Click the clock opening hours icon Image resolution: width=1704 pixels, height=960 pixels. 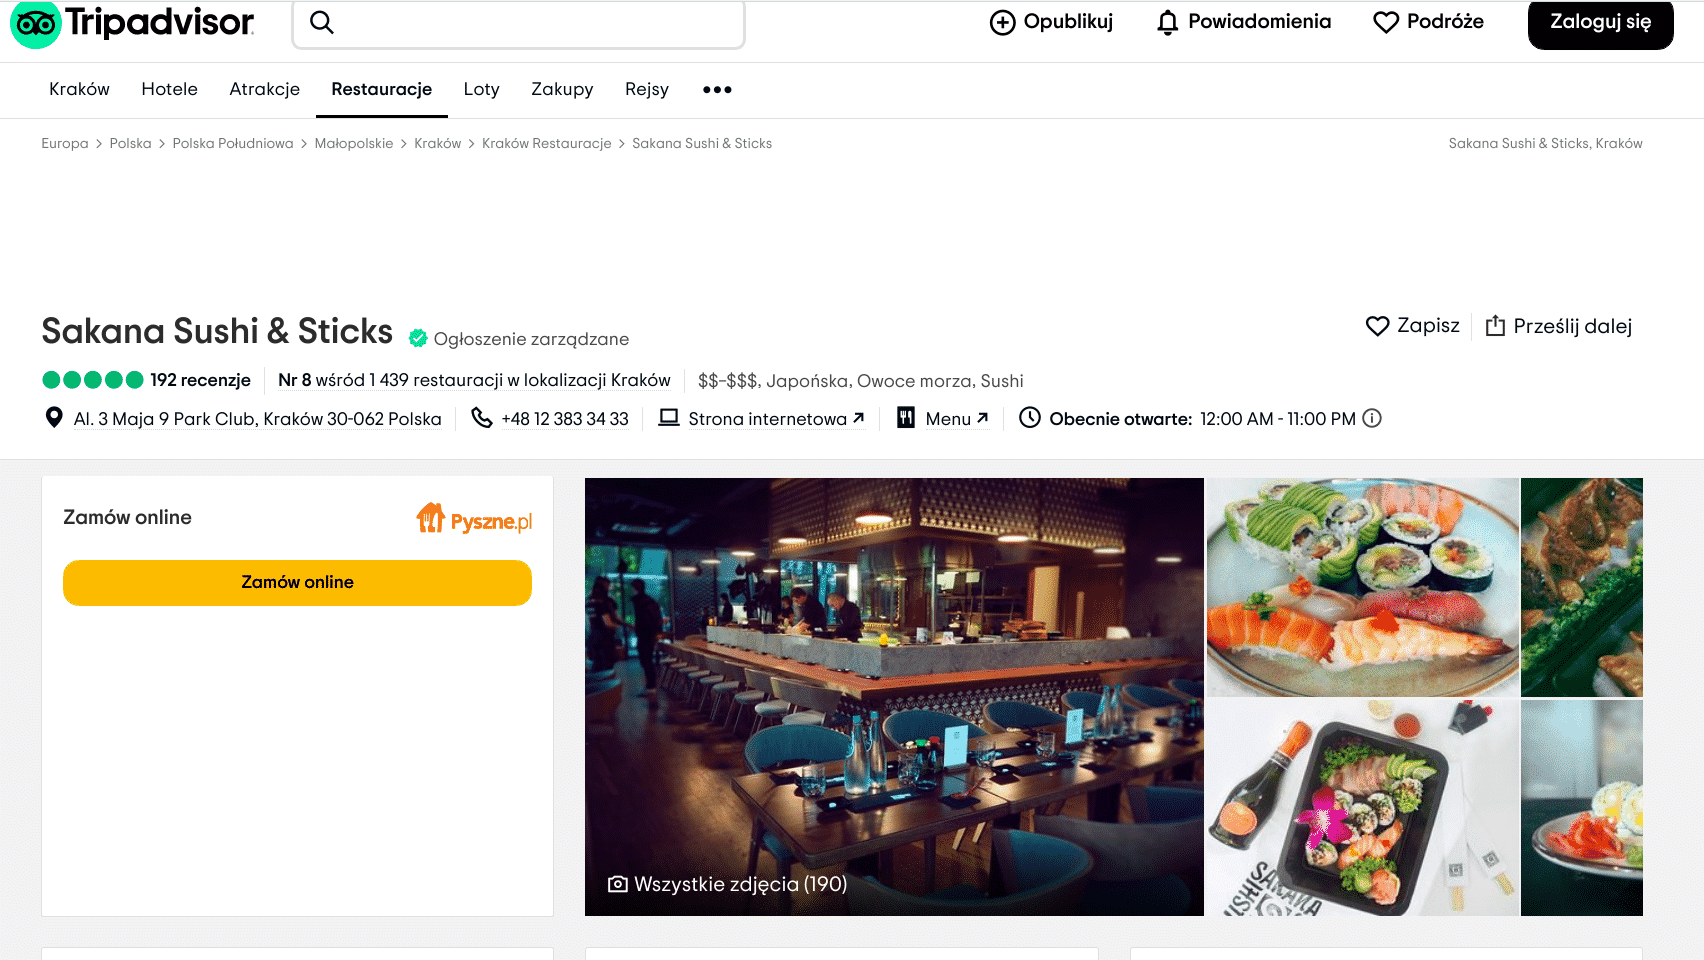tap(1030, 418)
